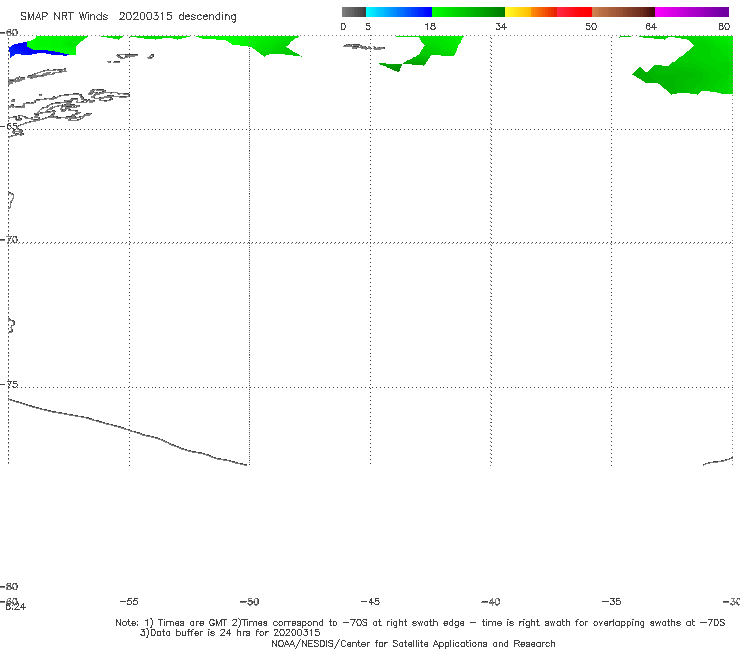Click the '6:24' swath time label
This screenshot has height=650, width=740.
tap(16, 607)
